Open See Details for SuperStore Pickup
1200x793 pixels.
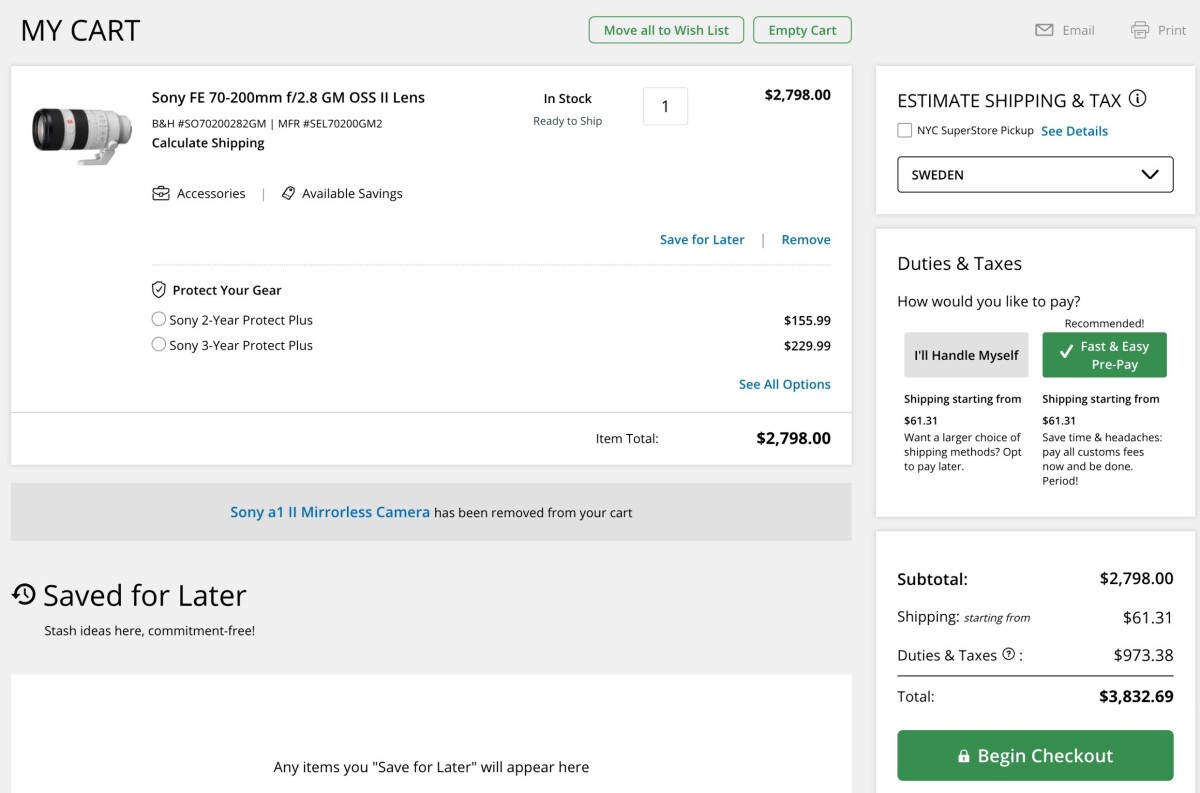1074,131
